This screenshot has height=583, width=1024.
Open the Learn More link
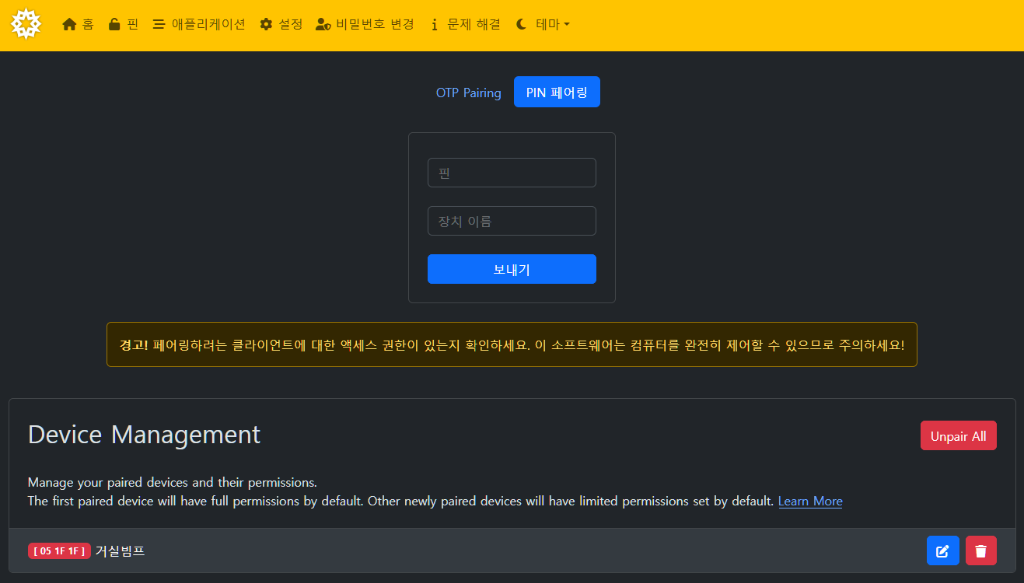[810, 501]
